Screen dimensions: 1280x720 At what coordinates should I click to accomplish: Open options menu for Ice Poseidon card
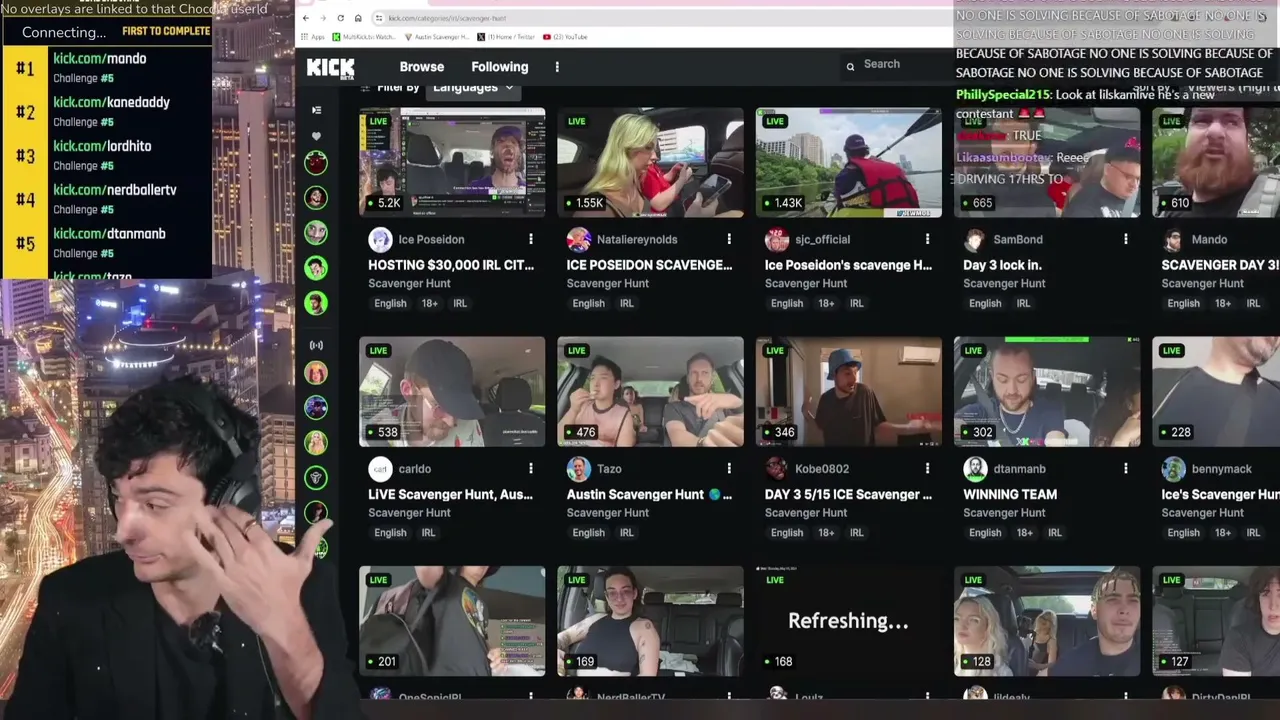click(x=531, y=239)
